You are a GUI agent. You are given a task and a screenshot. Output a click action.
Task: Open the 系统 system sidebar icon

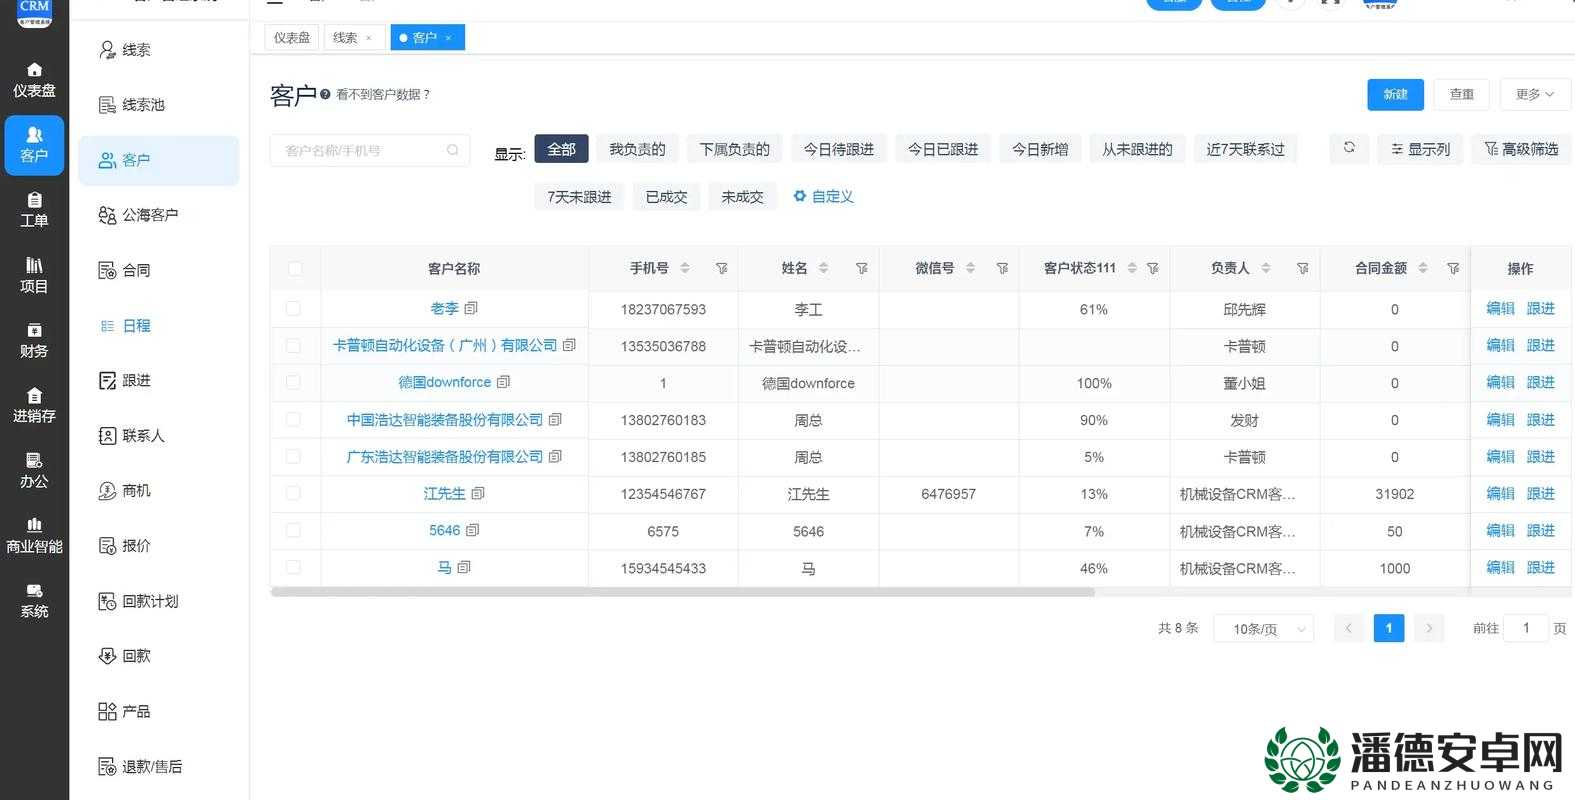34,601
